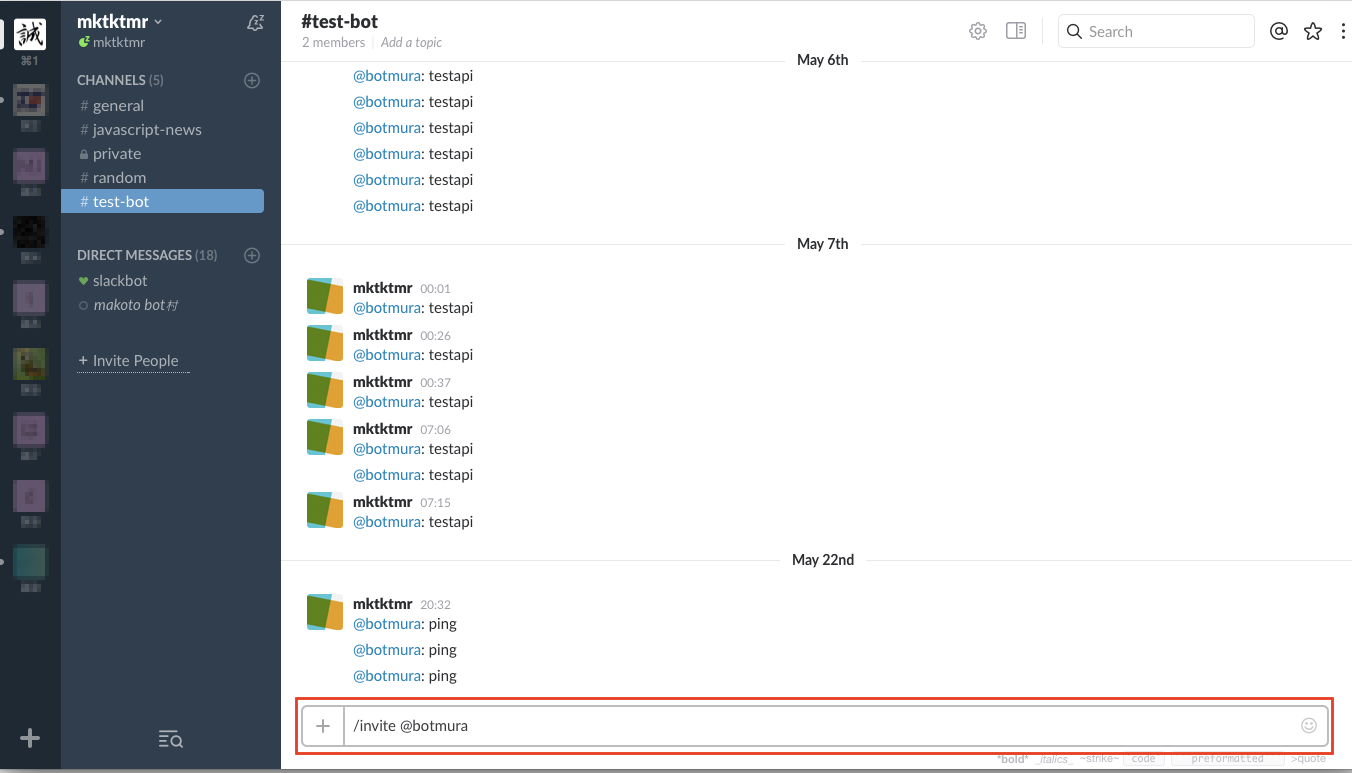Show mentions with the @ icon
The height and width of the screenshot is (773, 1352).
1278,31
